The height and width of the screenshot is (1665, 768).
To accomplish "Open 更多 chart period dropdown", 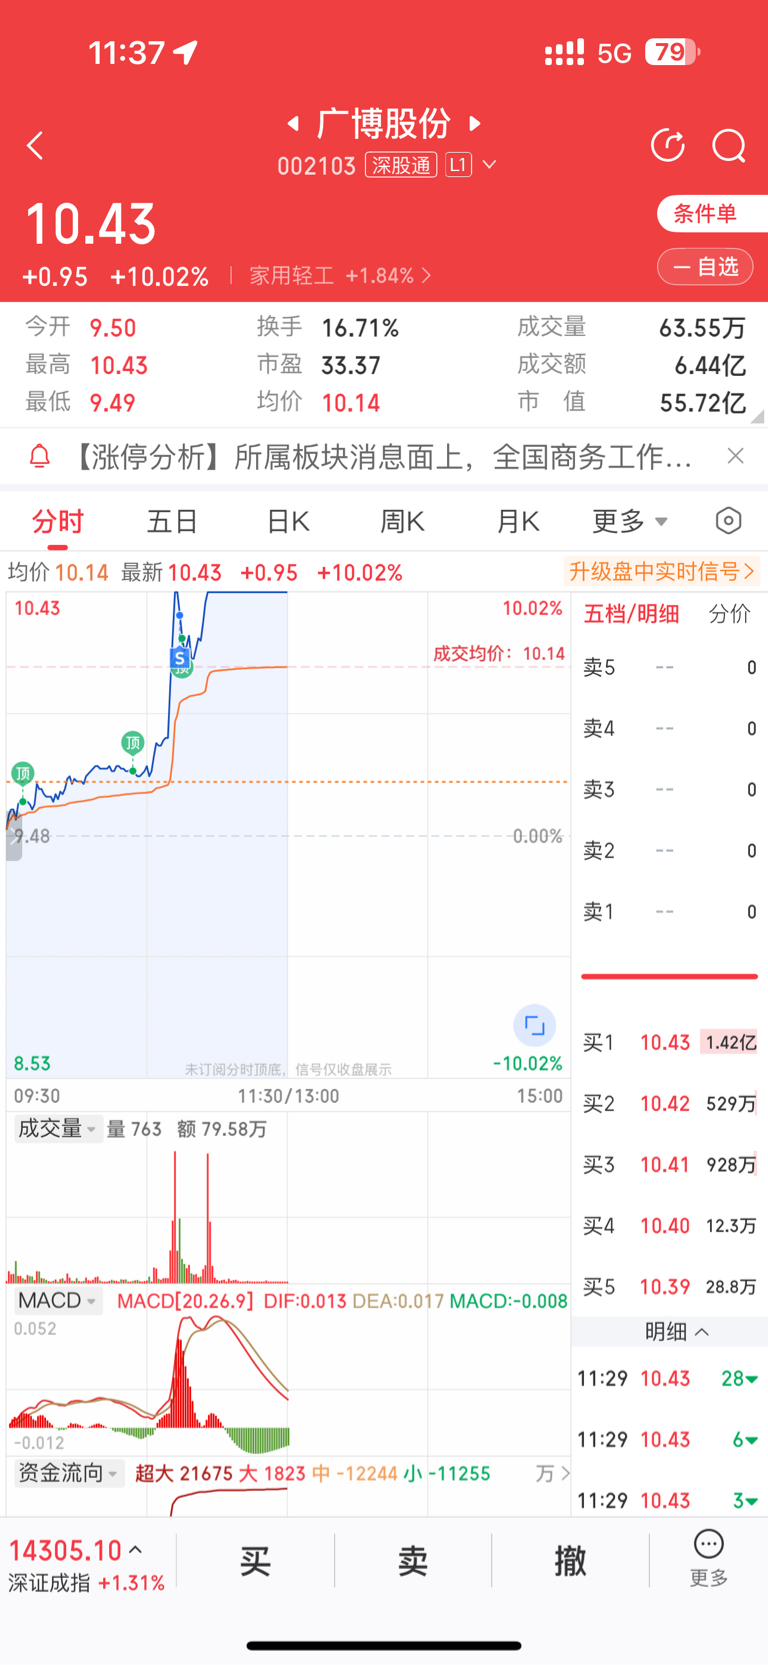I will click(x=629, y=521).
